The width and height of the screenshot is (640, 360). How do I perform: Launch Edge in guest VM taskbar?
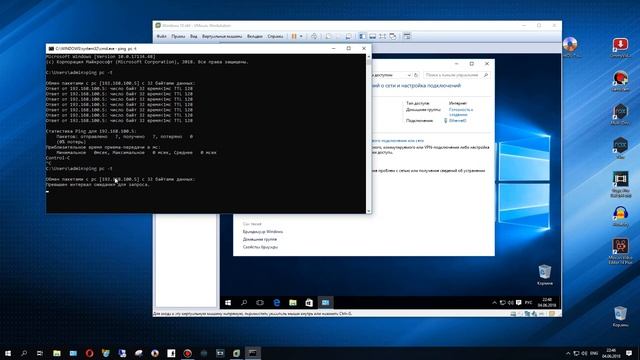tap(276, 302)
